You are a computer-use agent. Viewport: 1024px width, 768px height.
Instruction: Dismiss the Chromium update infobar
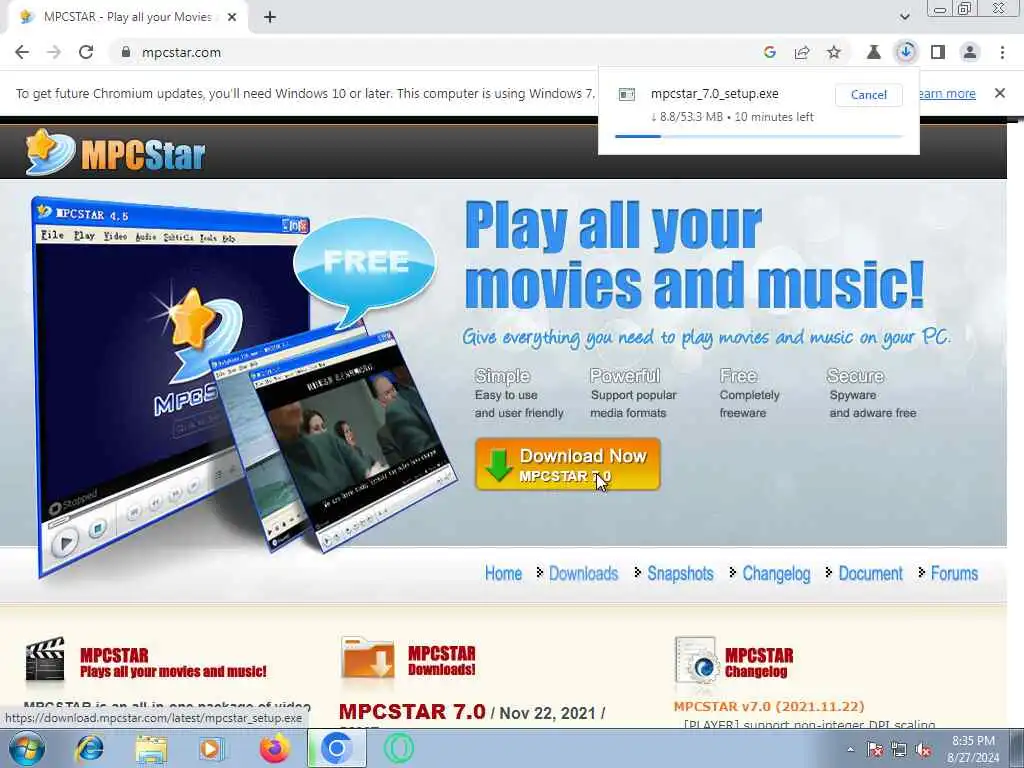1000,93
